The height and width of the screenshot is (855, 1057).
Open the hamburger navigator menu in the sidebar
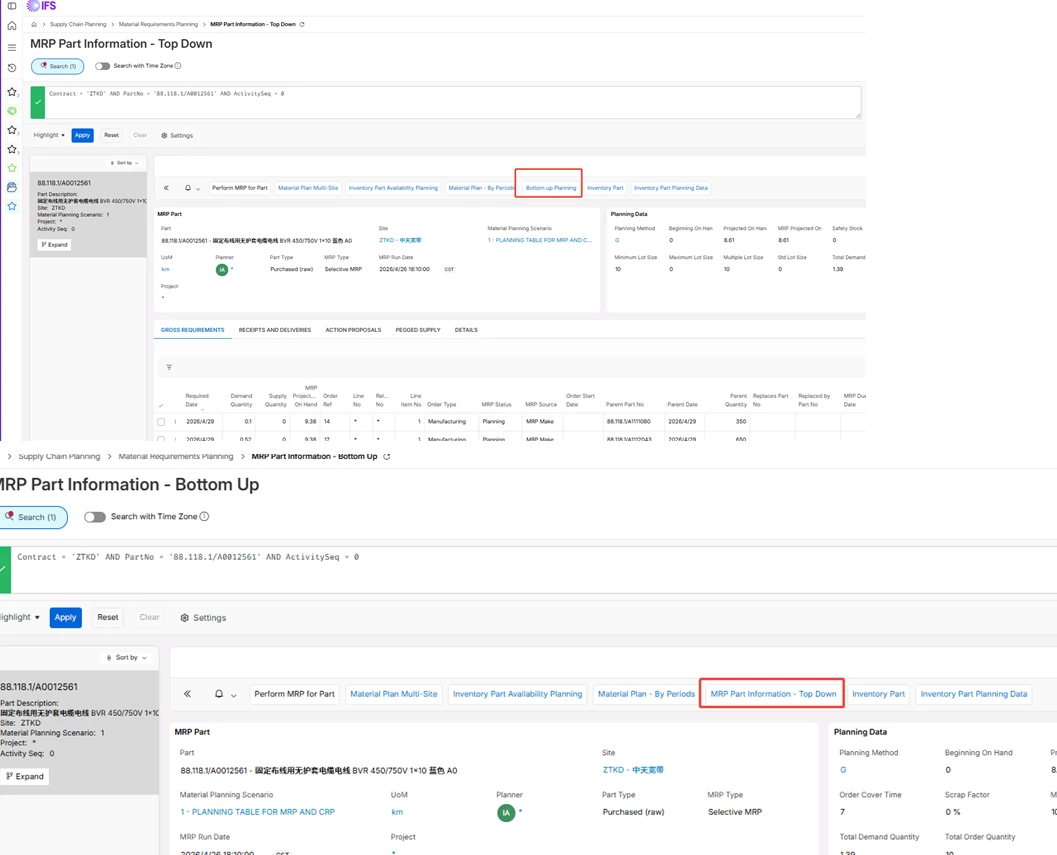tap(11, 47)
